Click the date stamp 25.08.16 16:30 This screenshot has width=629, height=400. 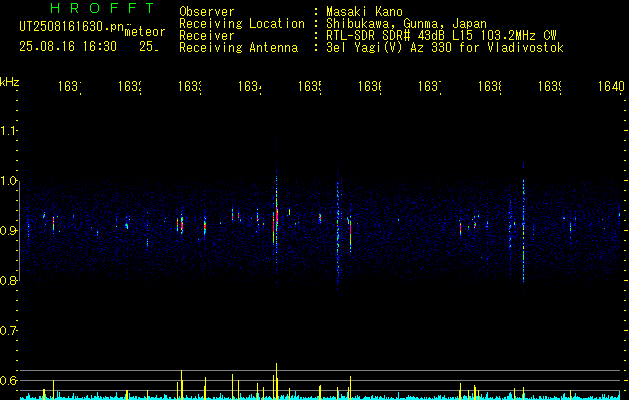pyautogui.click(x=68, y=47)
